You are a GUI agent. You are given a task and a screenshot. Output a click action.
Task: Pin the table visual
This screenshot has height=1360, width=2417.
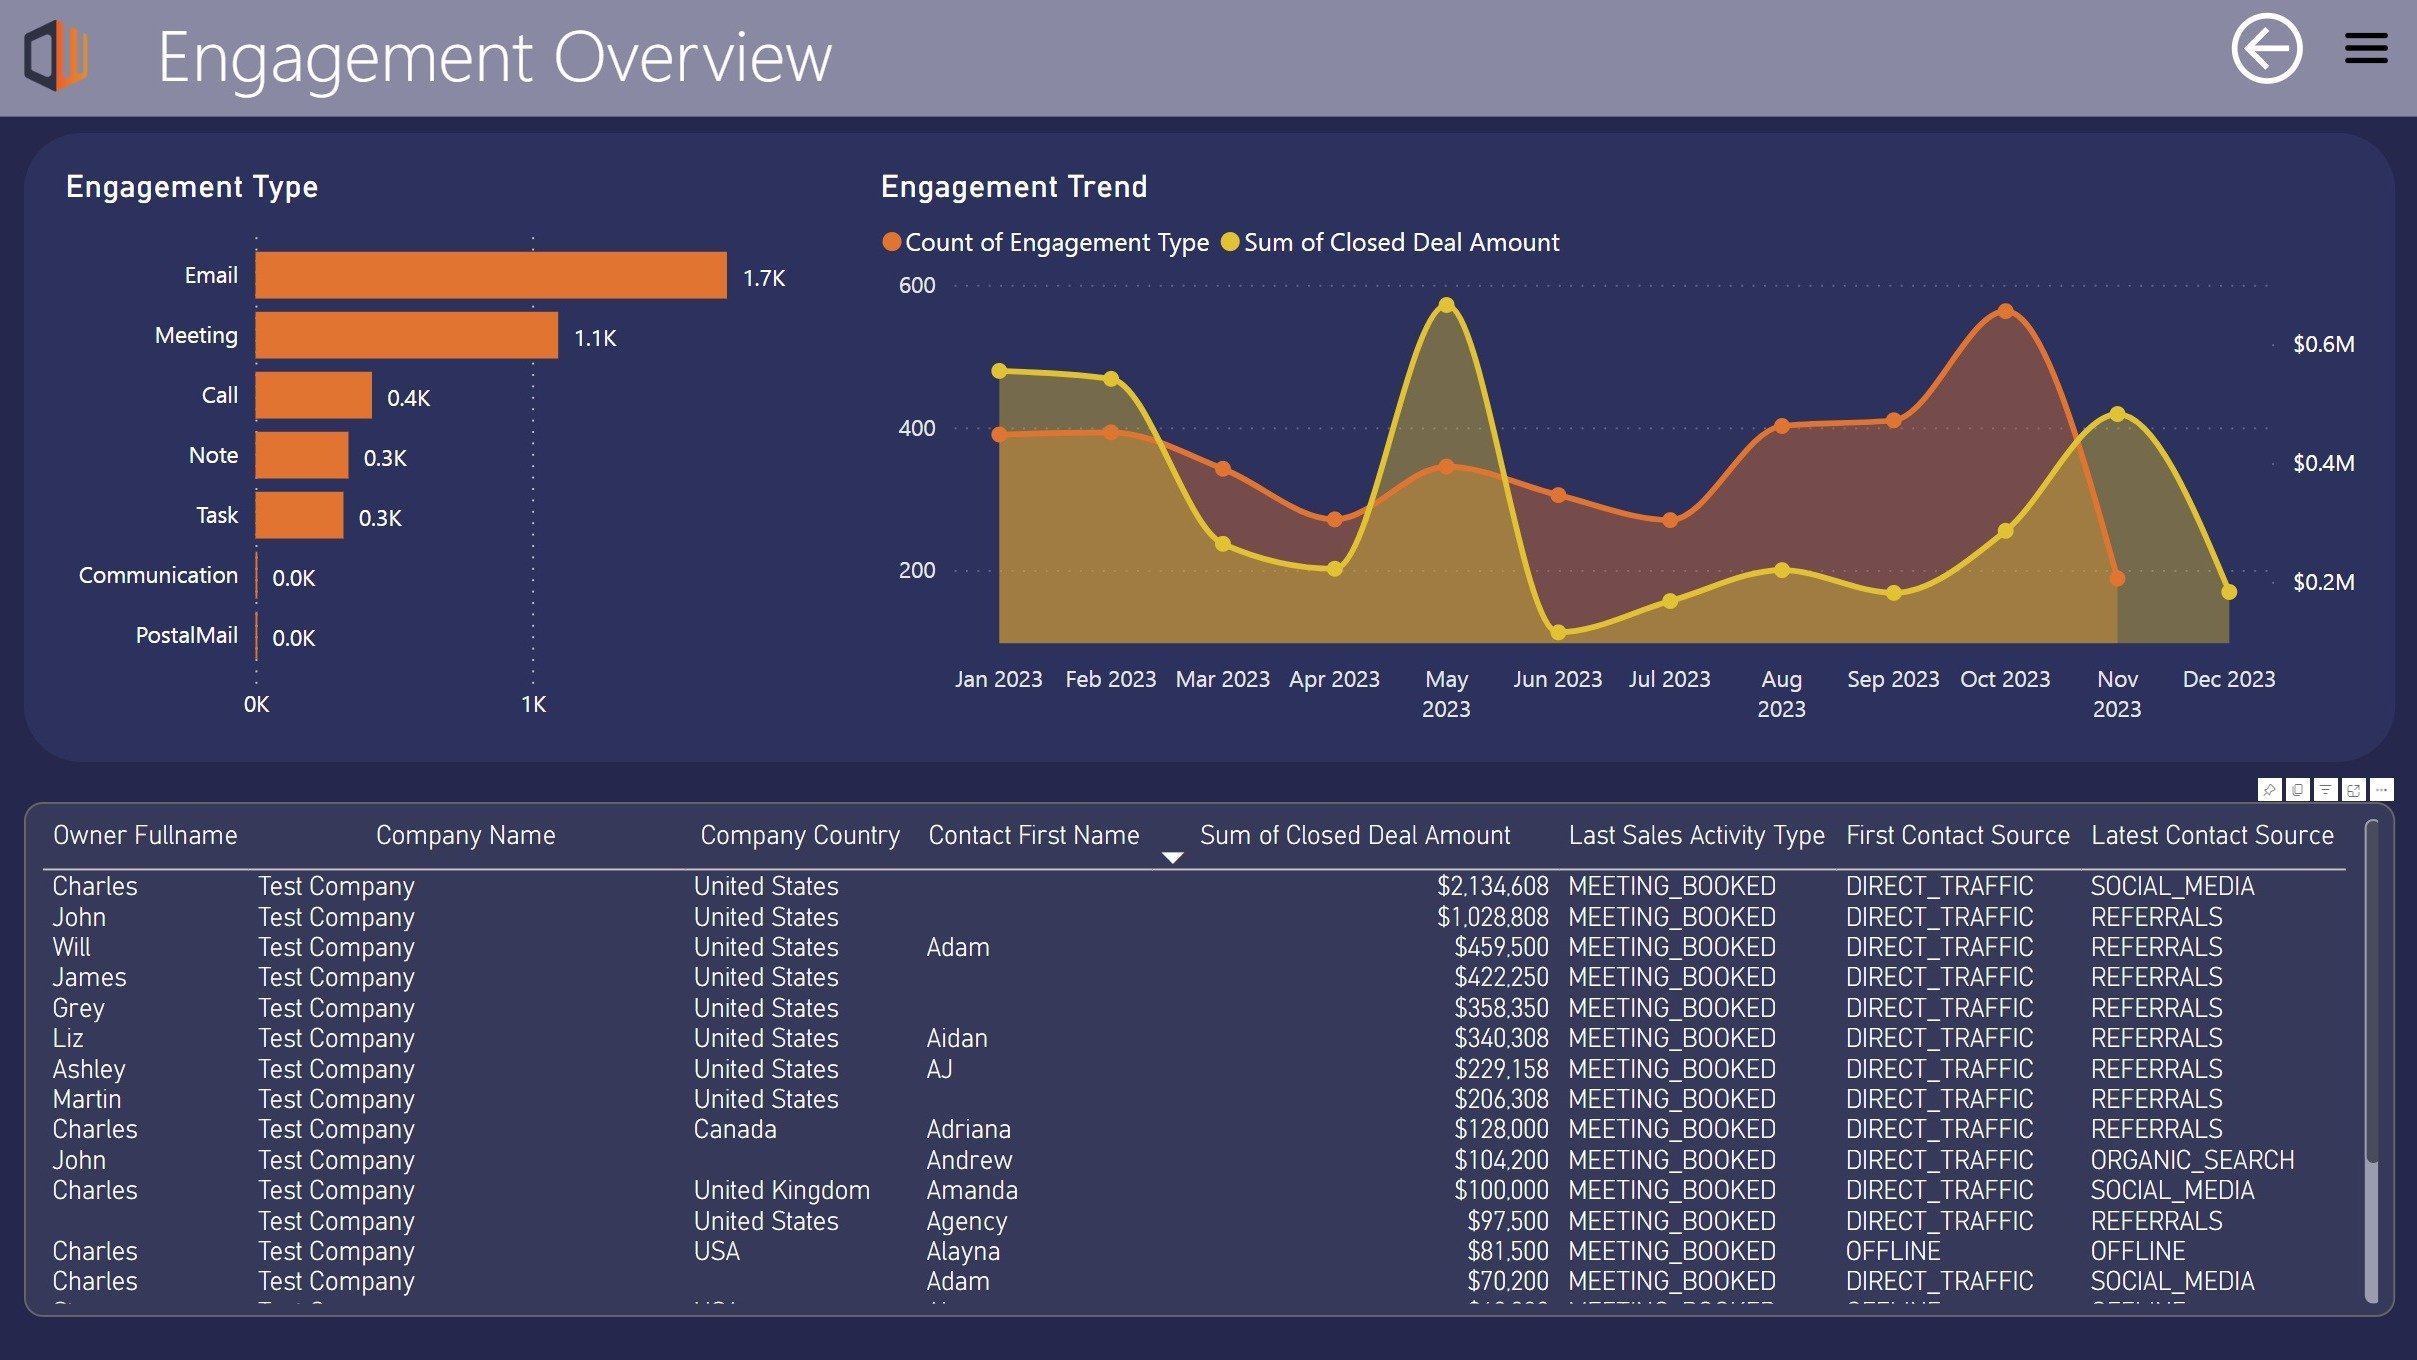tap(2269, 790)
